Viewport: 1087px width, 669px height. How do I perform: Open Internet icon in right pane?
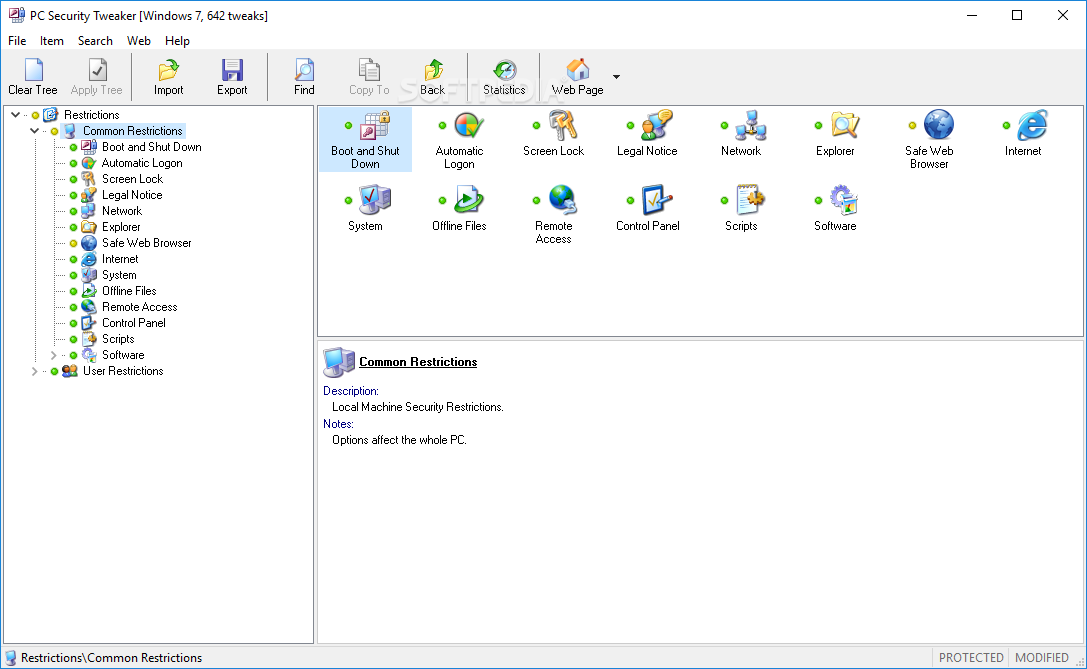[1032, 125]
